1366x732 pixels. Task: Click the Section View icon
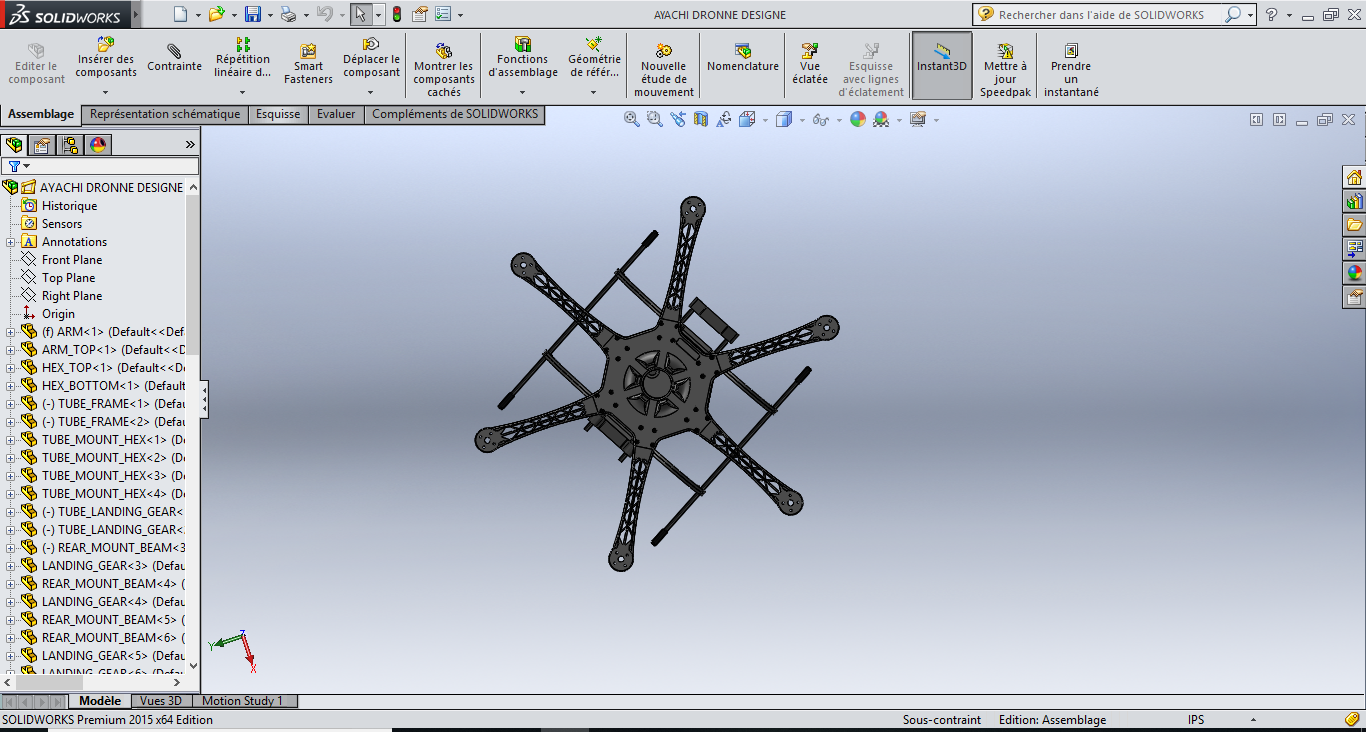point(700,119)
